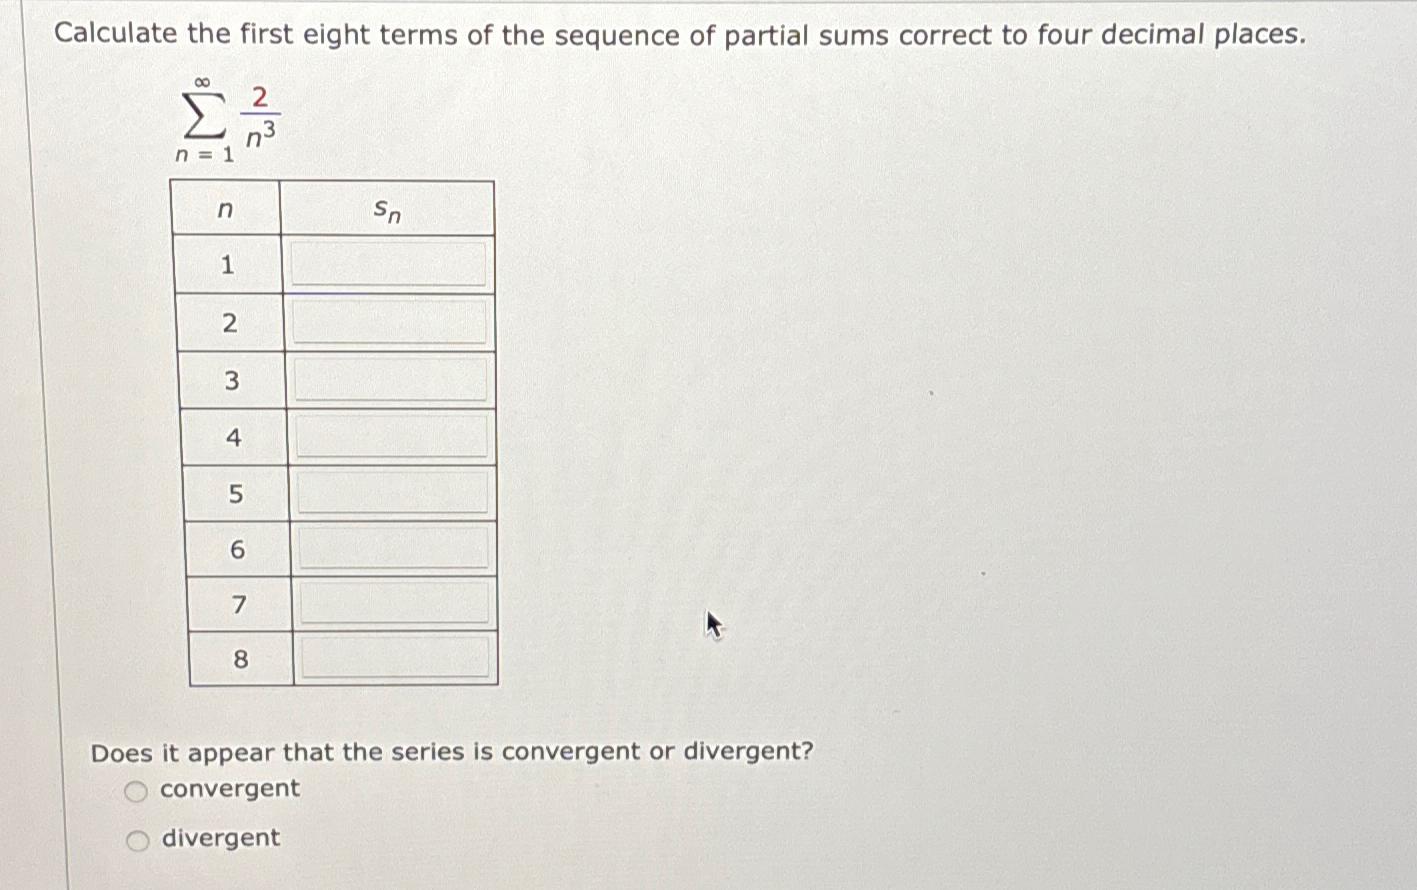The image size is (1417, 890).
Task: Click the sₙ column header
Action: coord(388,208)
